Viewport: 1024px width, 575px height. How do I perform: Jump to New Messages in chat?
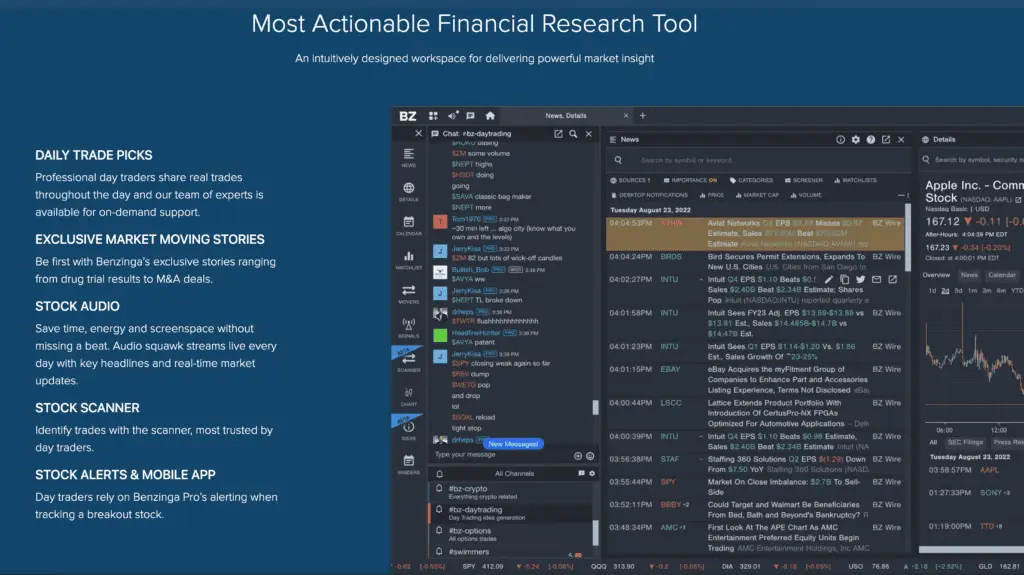click(x=513, y=444)
